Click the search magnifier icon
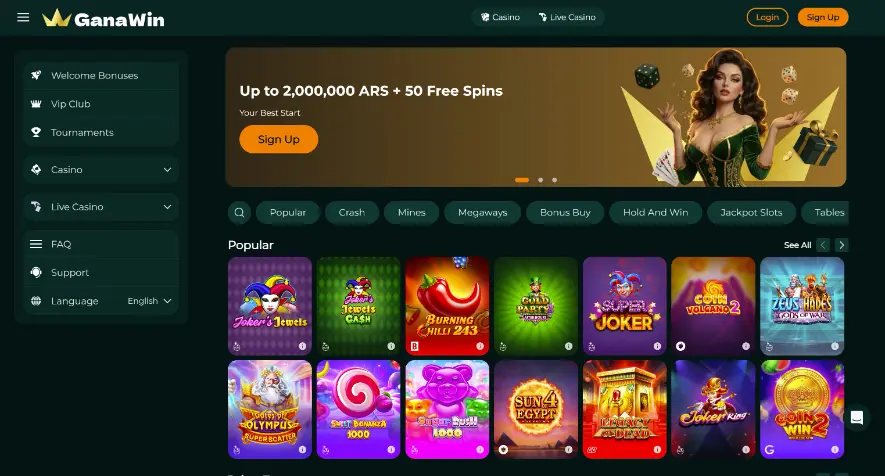Screen dimensions: 885x476 tap(239, 212)
